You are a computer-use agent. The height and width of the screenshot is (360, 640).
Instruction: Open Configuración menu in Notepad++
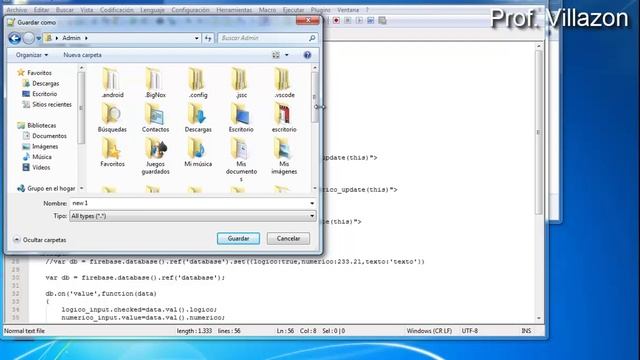(x=190, y=10)
